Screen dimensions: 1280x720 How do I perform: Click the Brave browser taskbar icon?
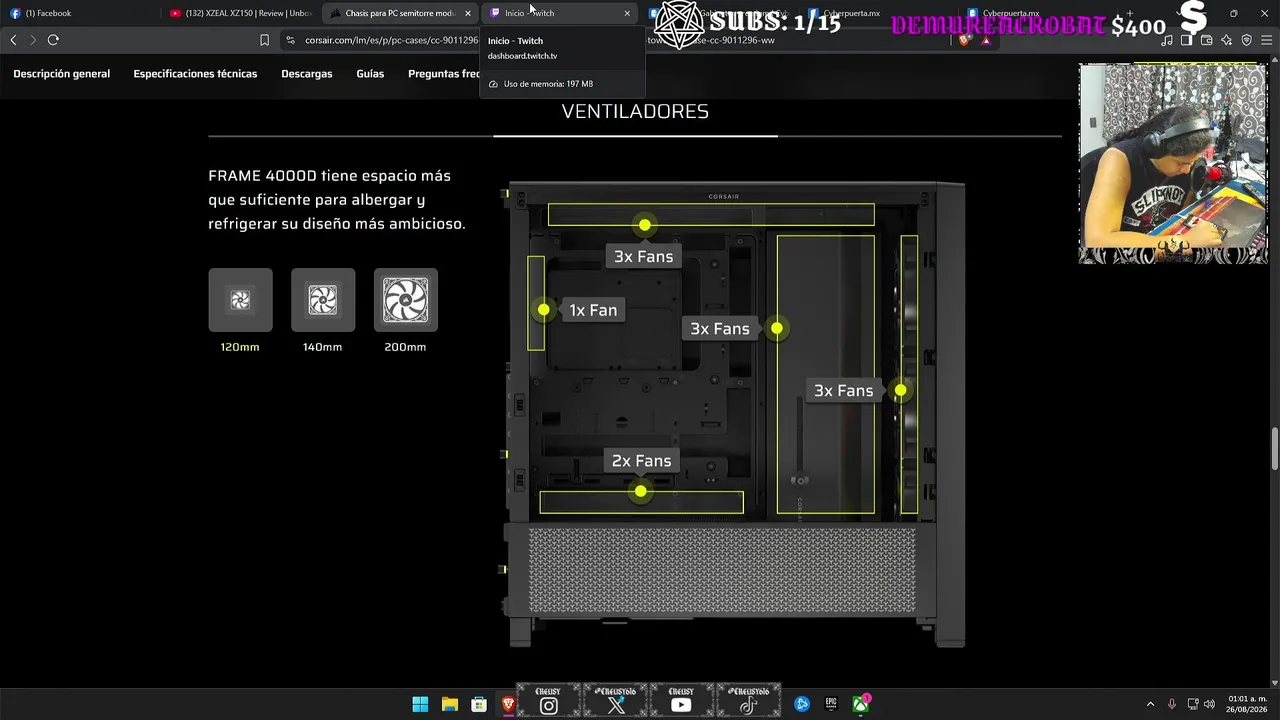[x=509, y=704]
